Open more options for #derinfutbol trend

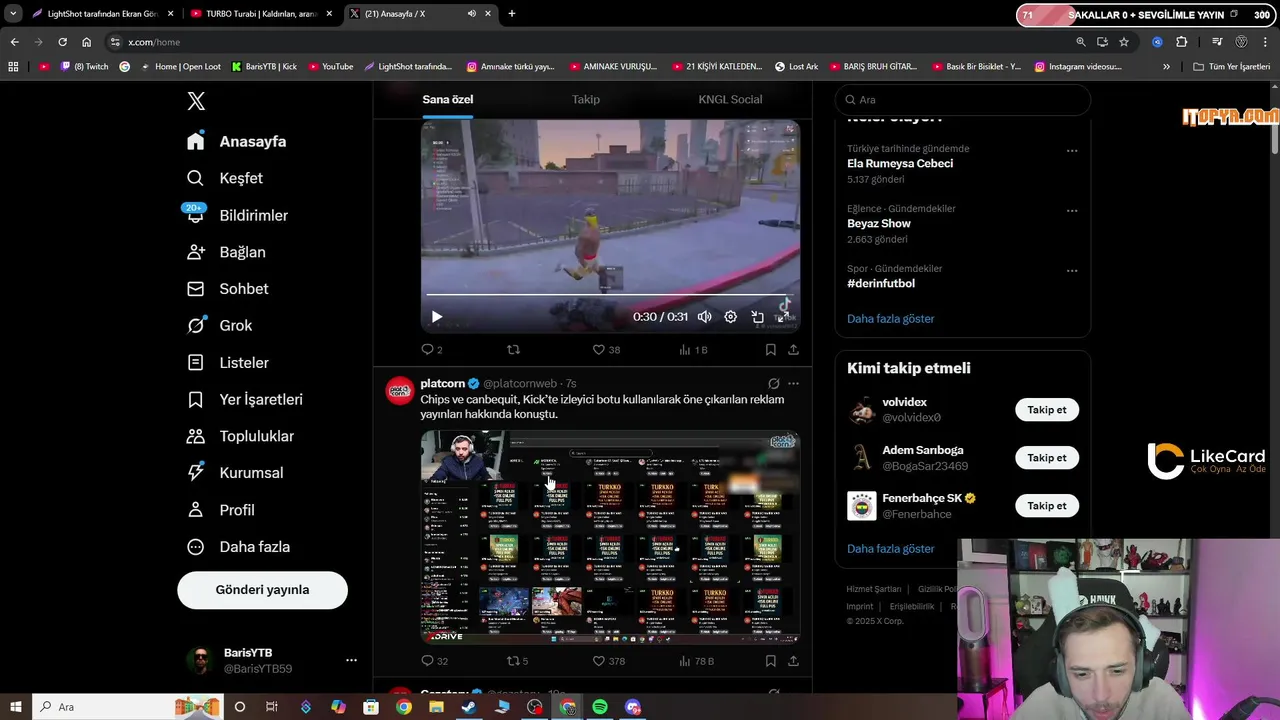[x=1072, y=271]
